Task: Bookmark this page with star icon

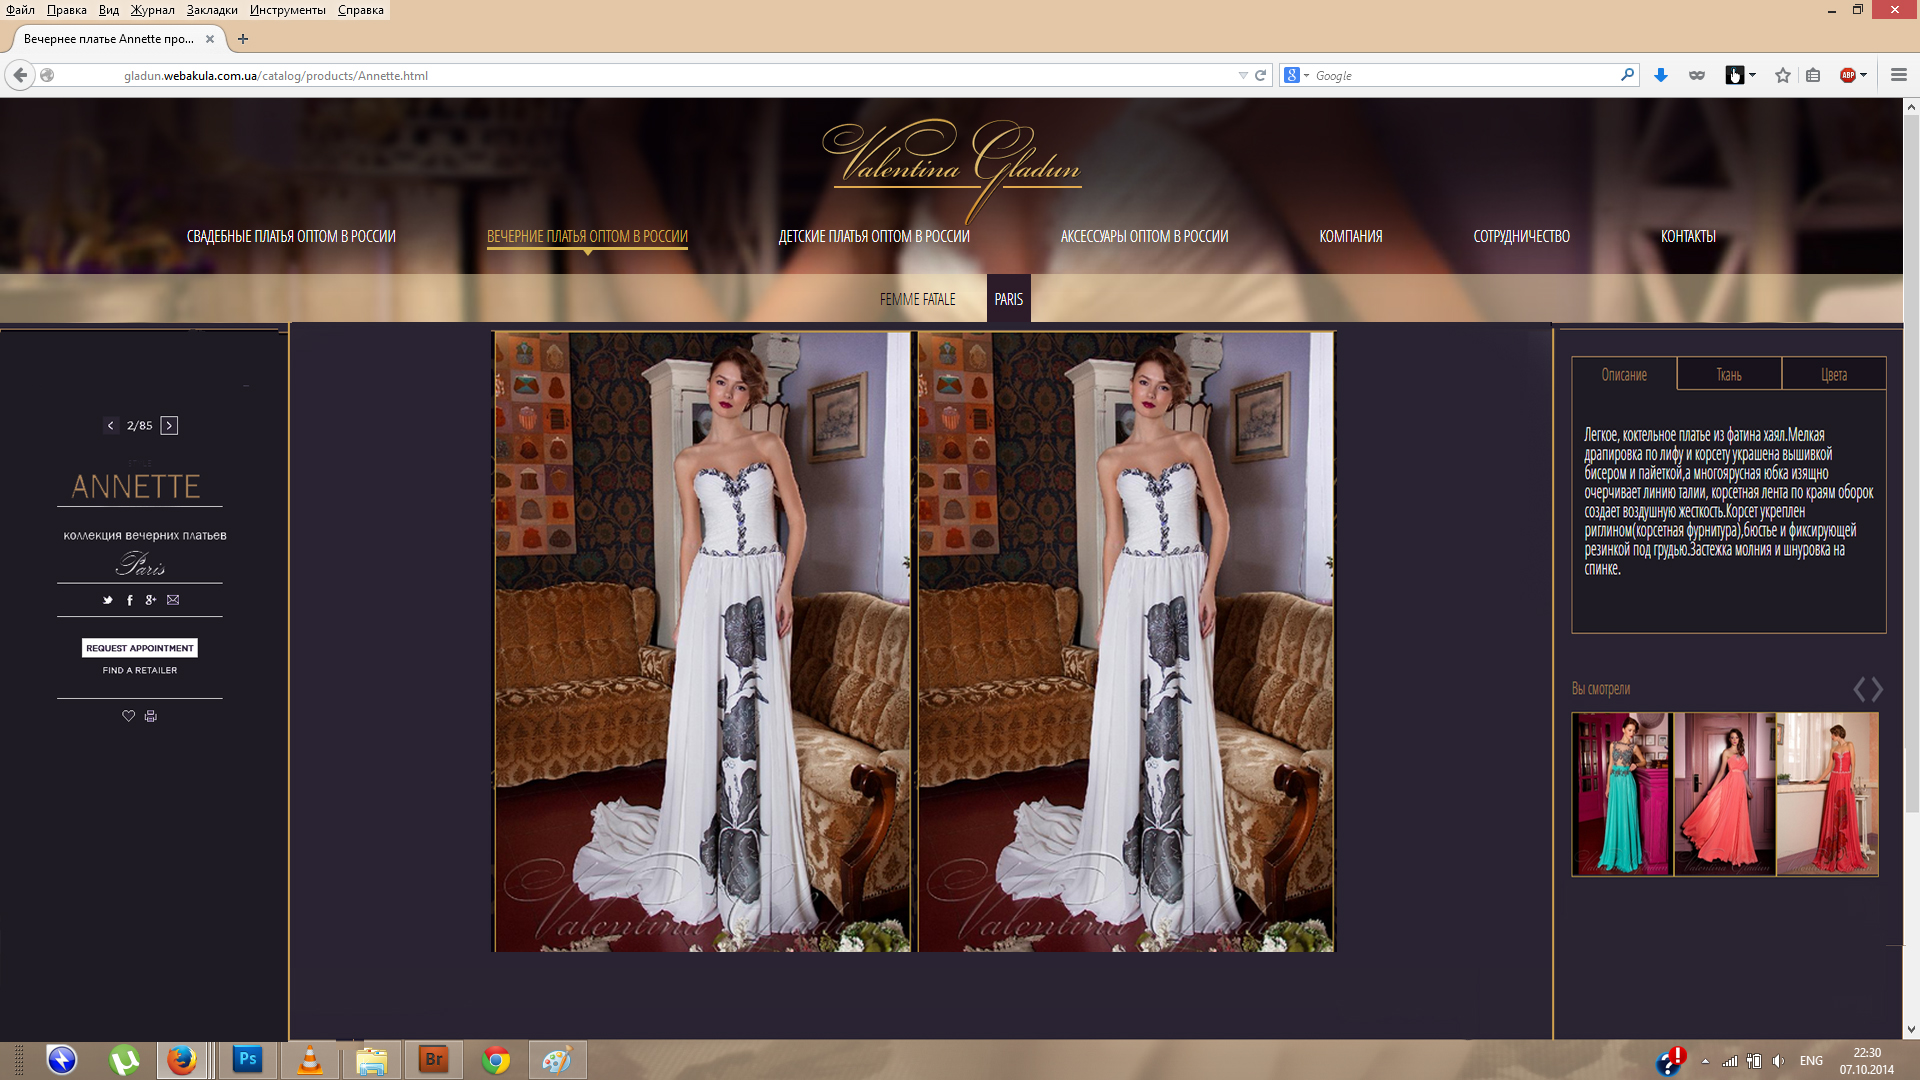Action: click(1782, 75)
